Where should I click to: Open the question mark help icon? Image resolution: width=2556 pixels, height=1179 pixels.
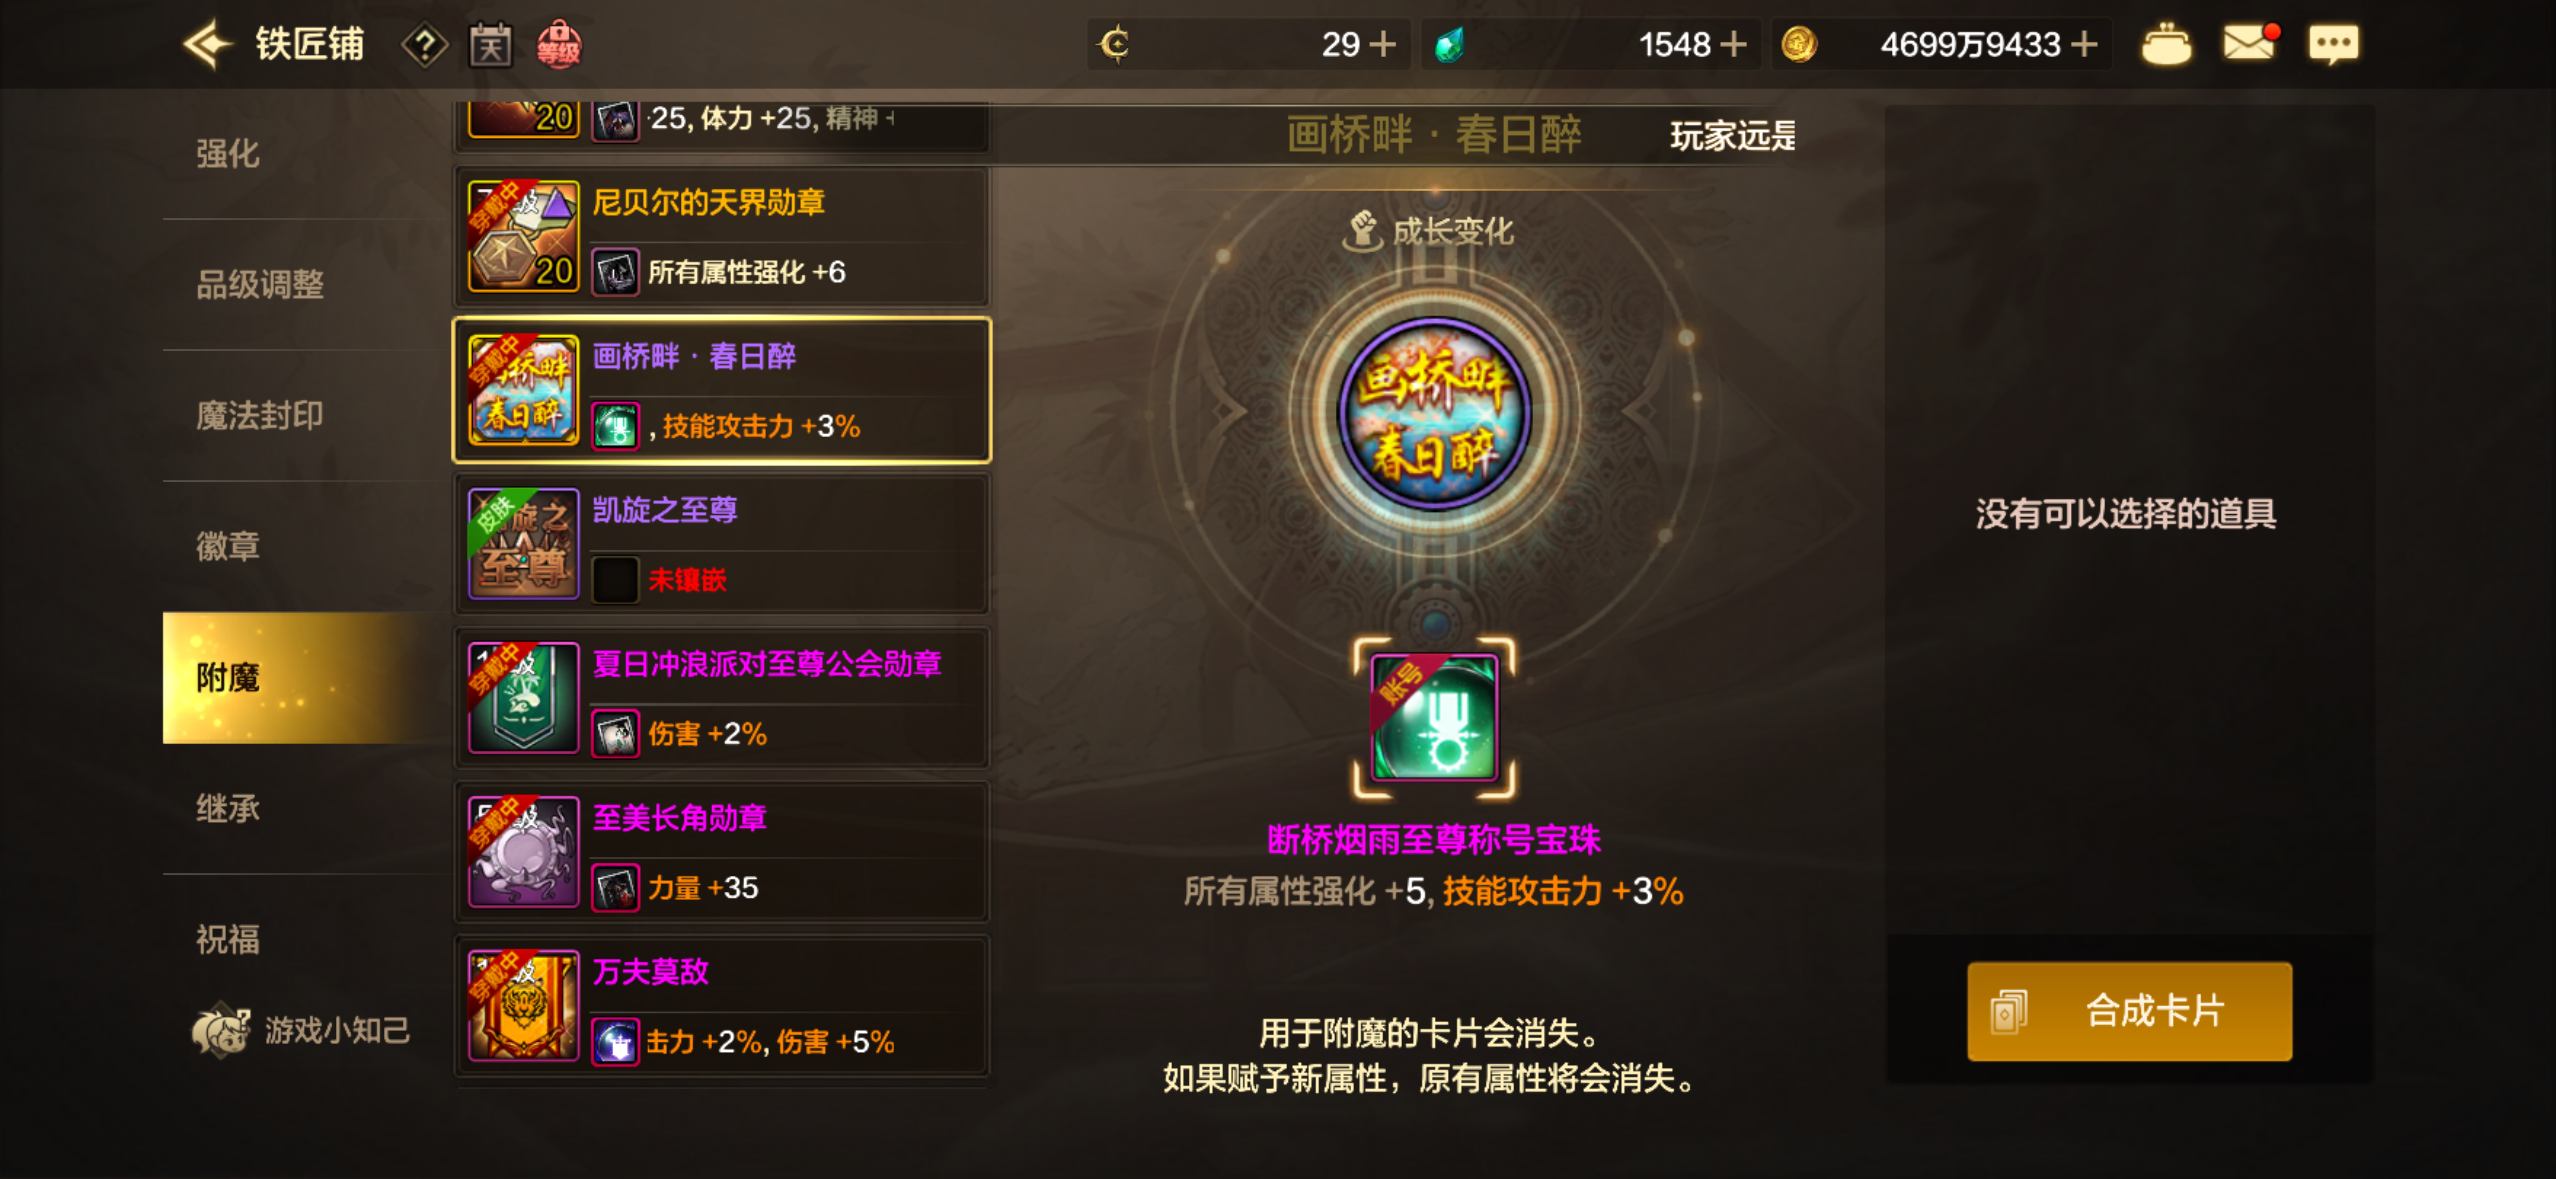pos(424,45)
